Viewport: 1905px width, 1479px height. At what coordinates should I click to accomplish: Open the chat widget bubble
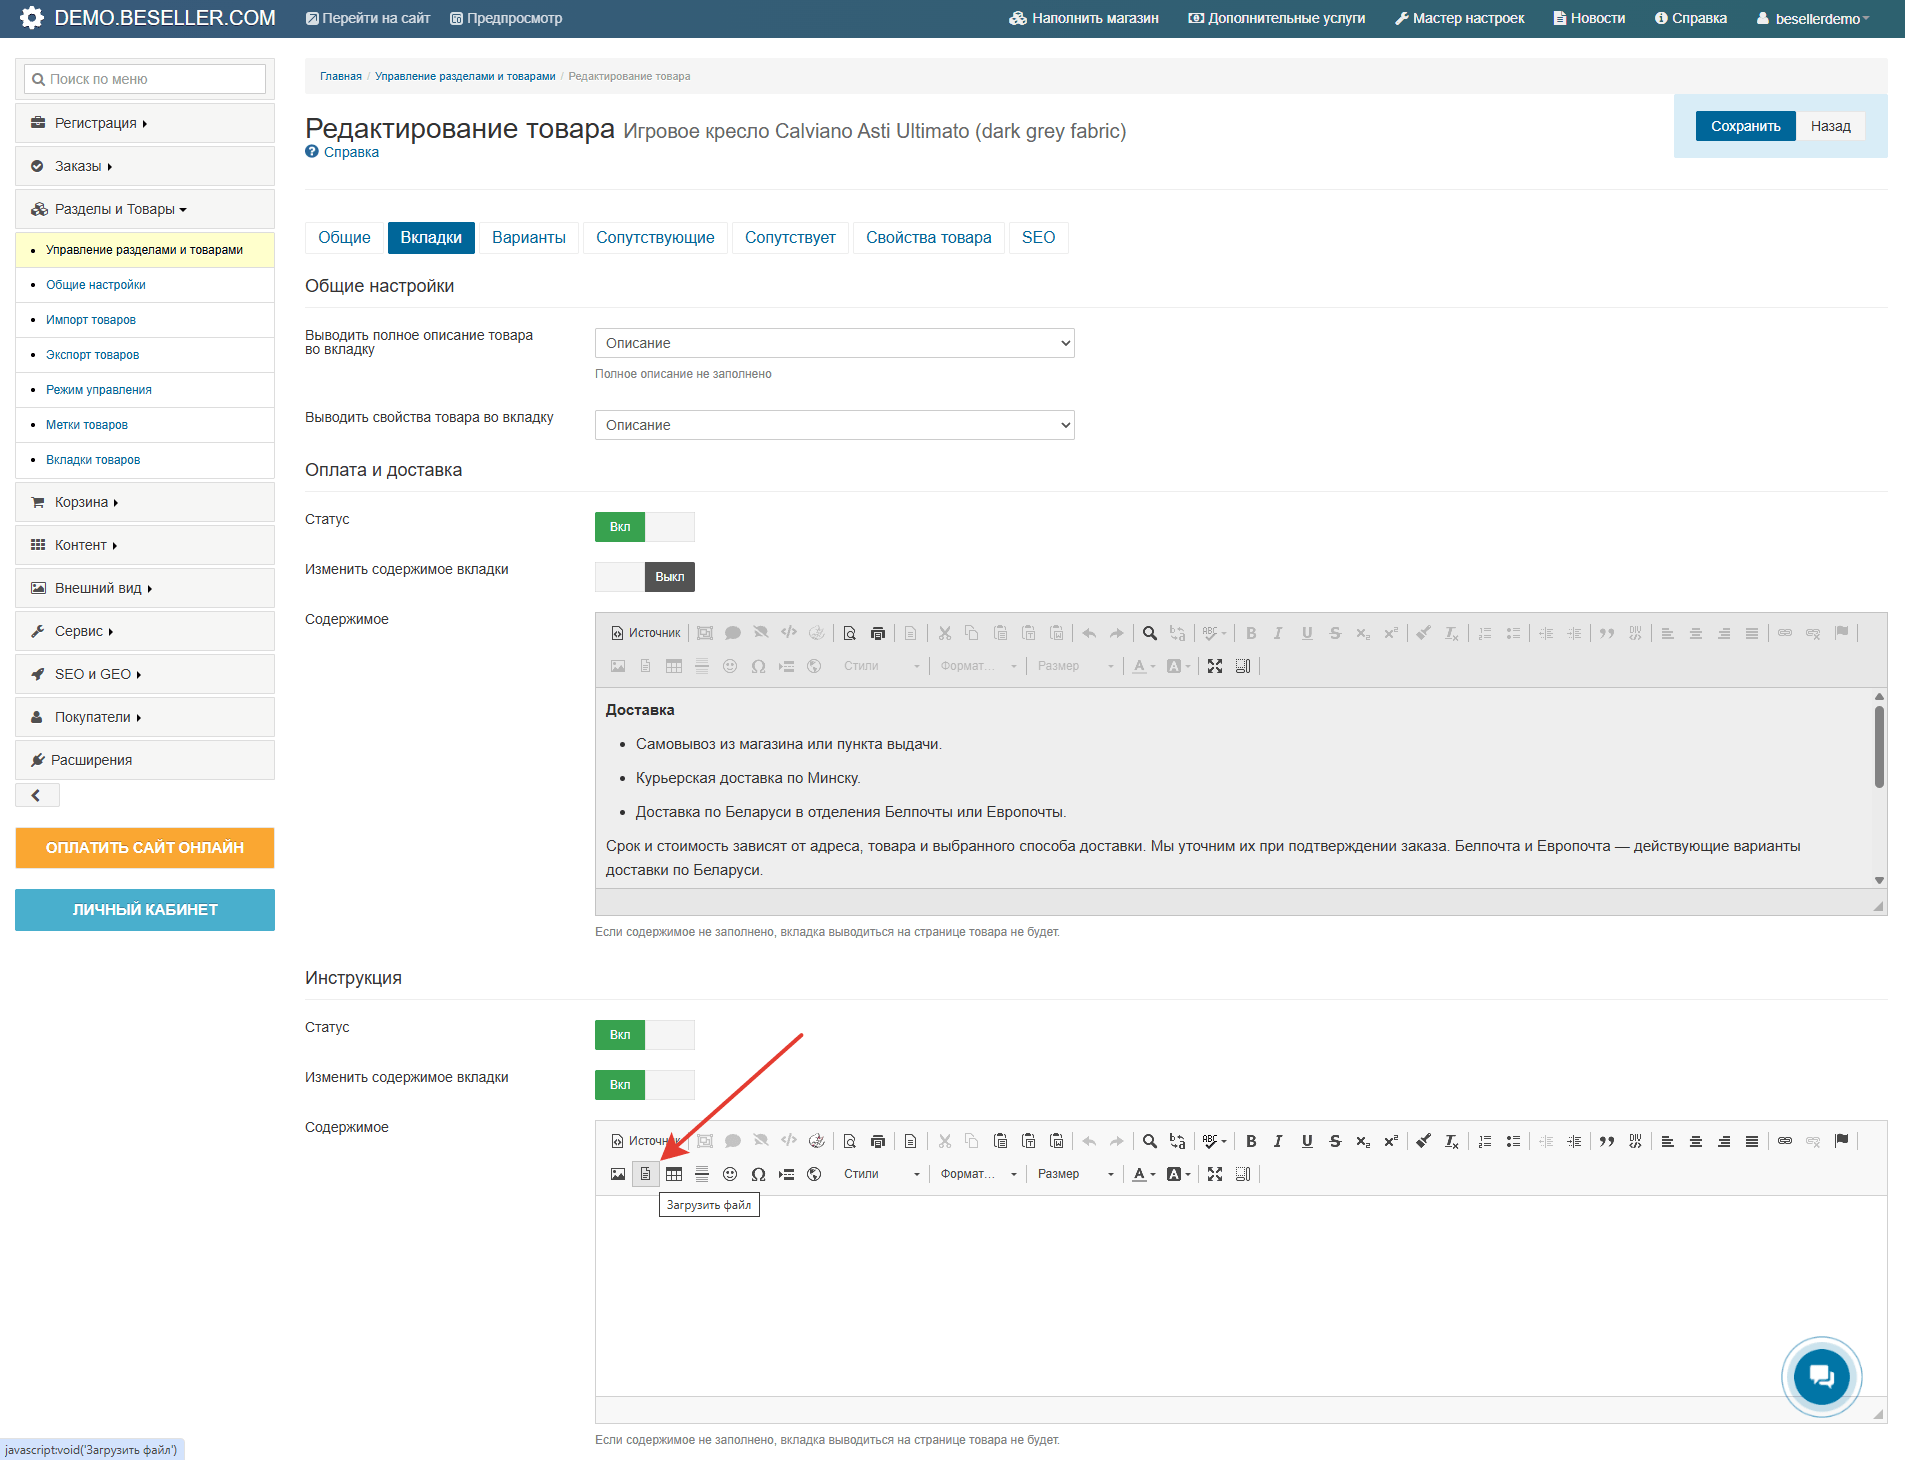click(1821, 1376)
